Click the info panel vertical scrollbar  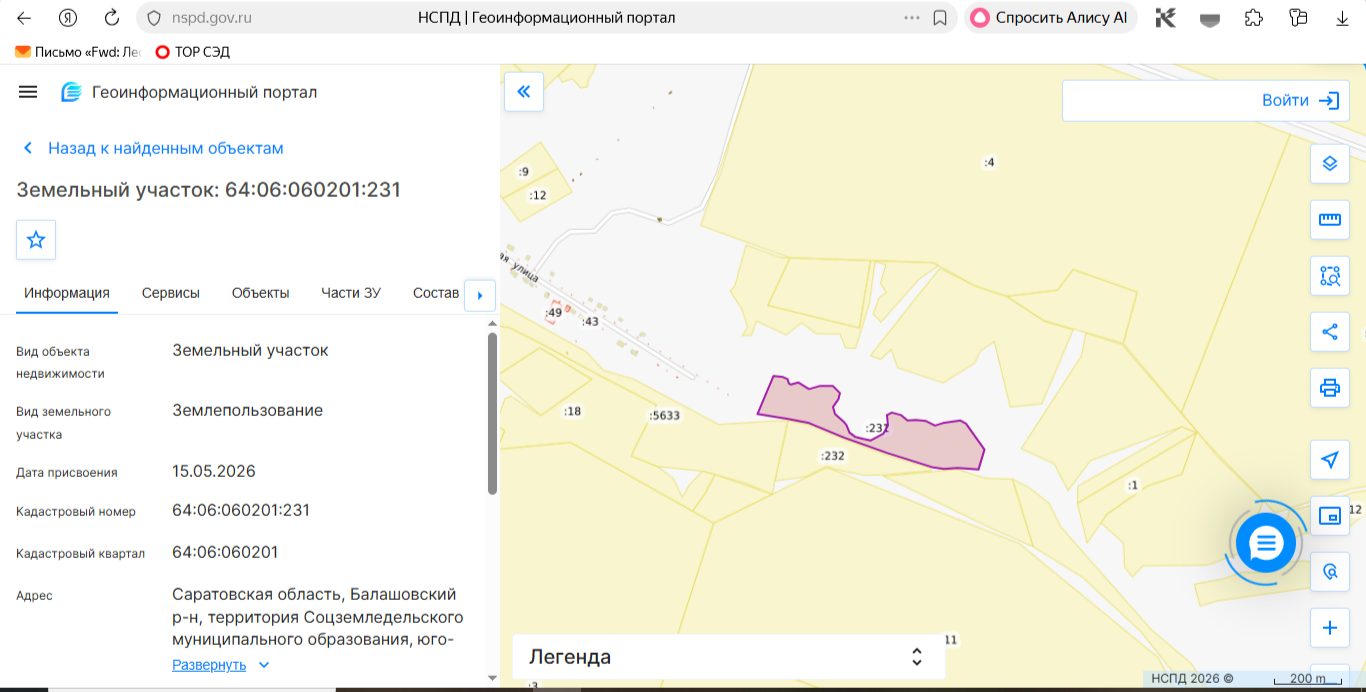coord(492,413)
